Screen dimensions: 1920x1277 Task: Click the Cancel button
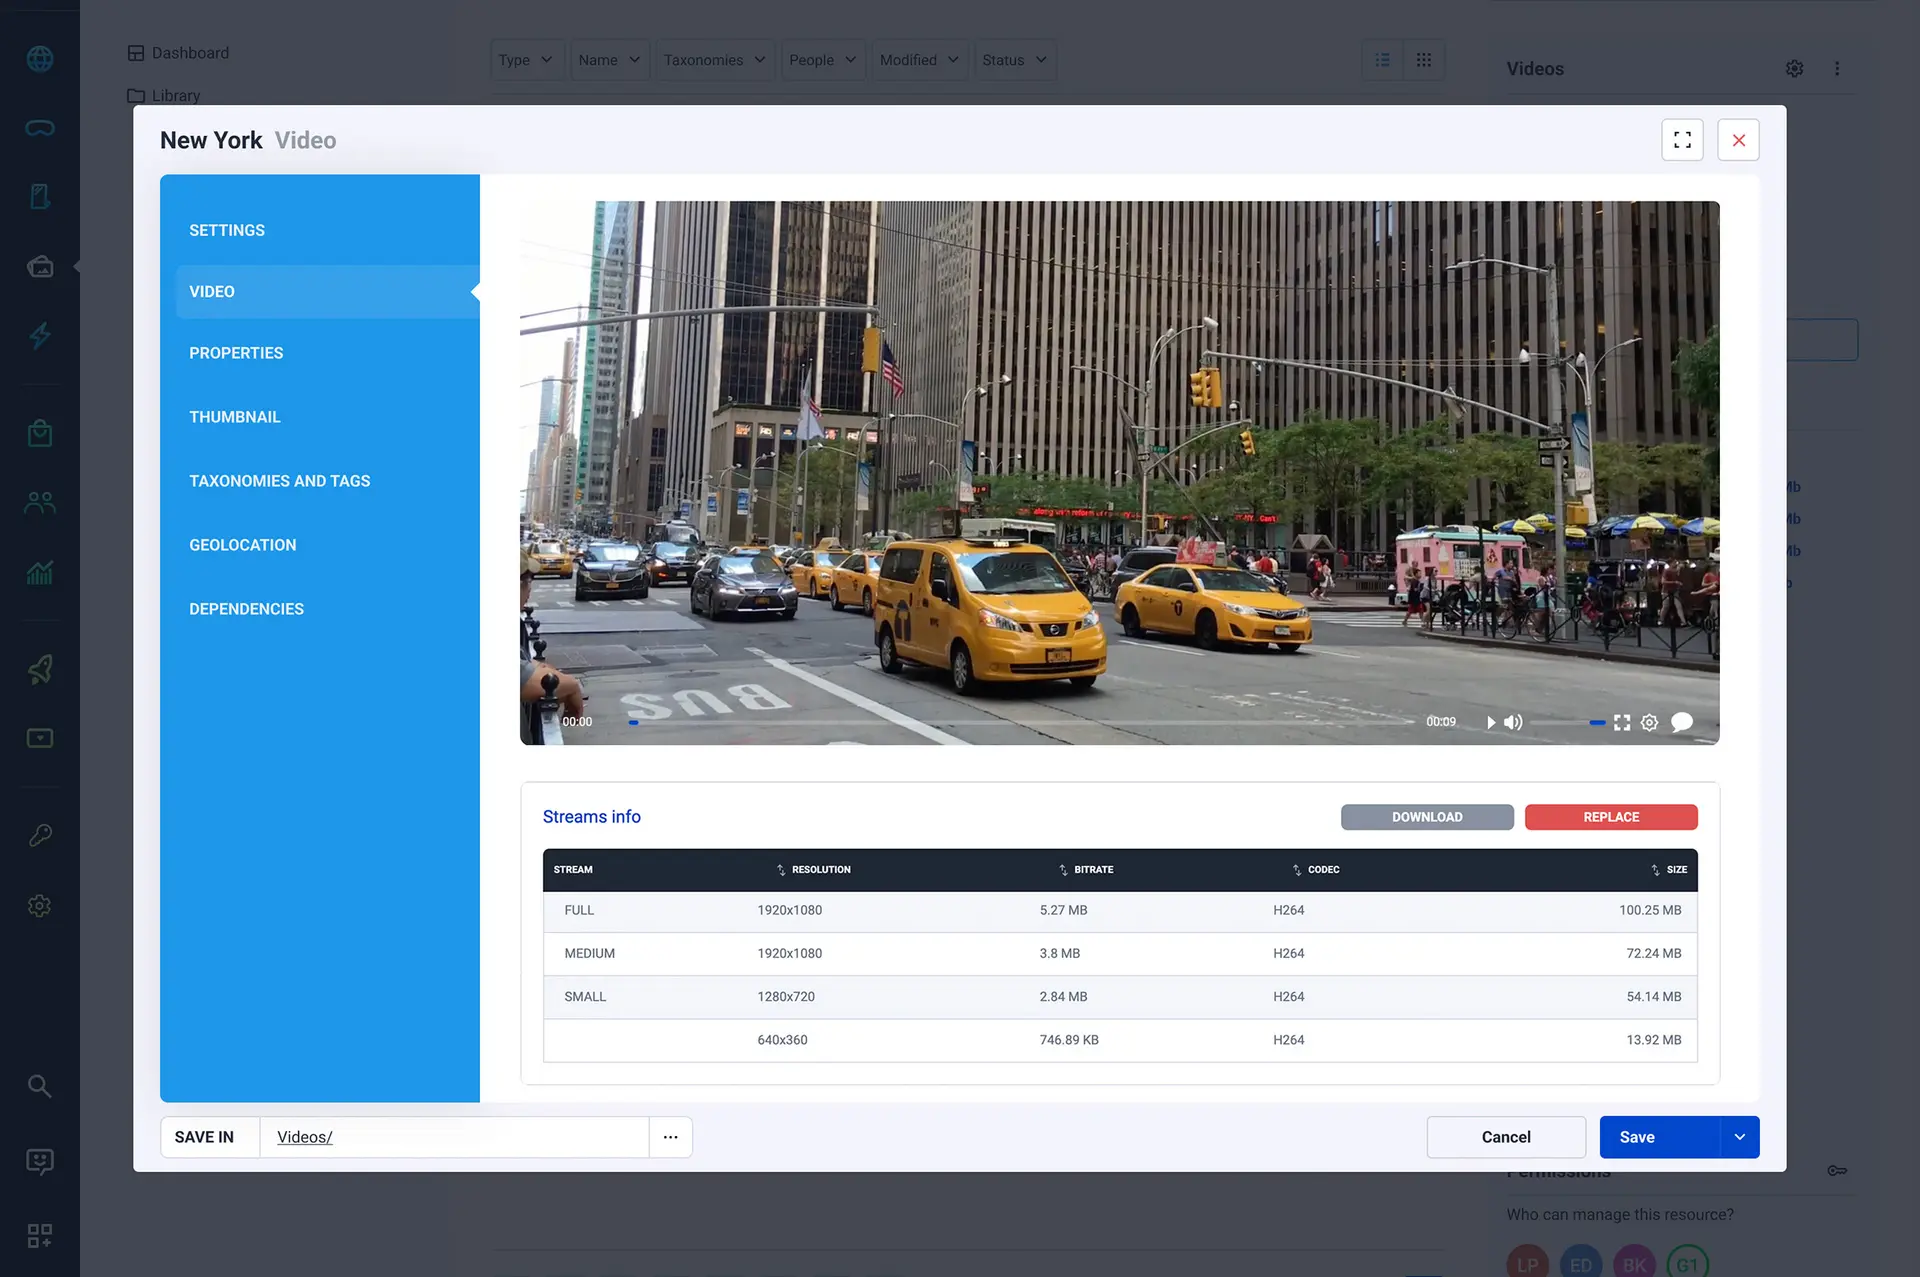pyautogui.click(x=1506, y=1137)
